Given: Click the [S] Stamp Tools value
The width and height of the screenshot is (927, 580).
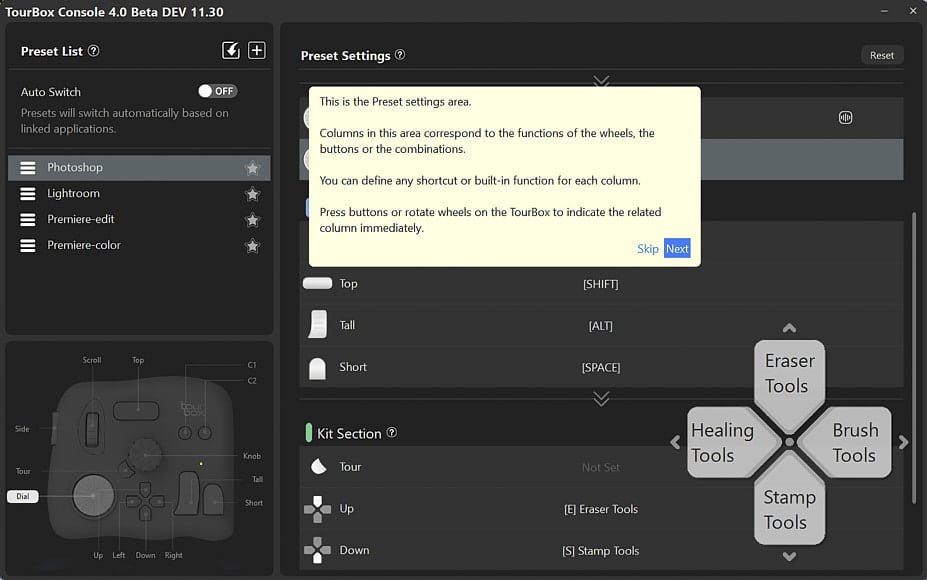Looking at the screenshot, I should coord(601,551).
